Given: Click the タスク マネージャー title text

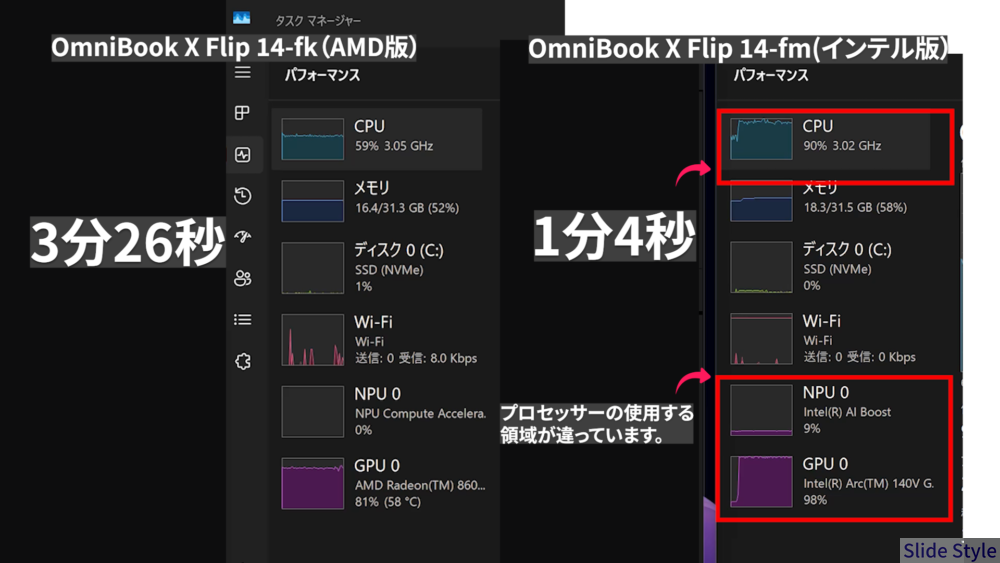Looking at the screenshot, I should (318, 21).
